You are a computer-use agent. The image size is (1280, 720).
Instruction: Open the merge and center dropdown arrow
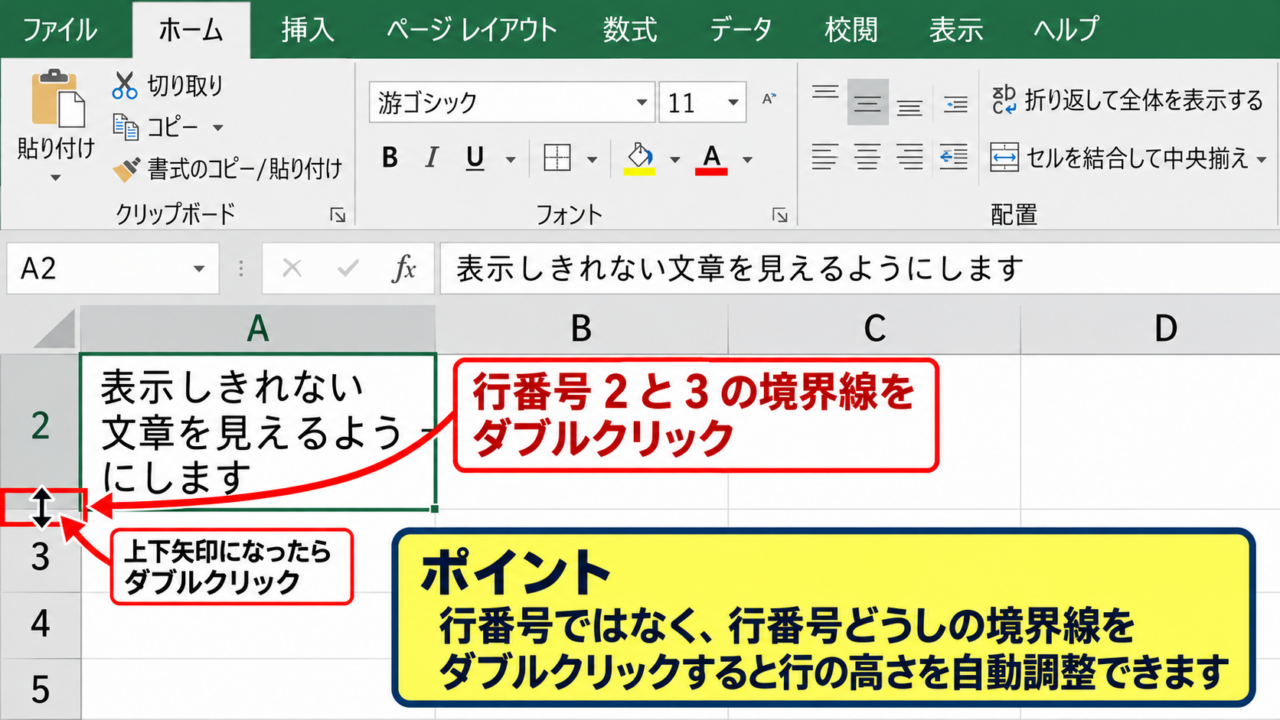(1261, 159)
